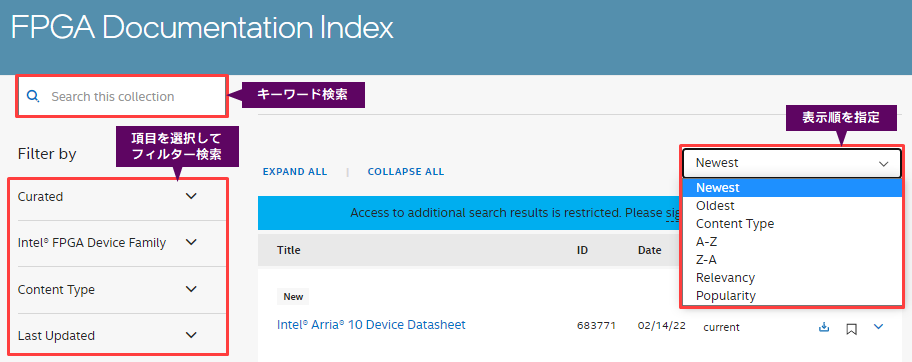Expand the Content Type filter
Screen dimensions: 912x362
(x=191, y=289)
